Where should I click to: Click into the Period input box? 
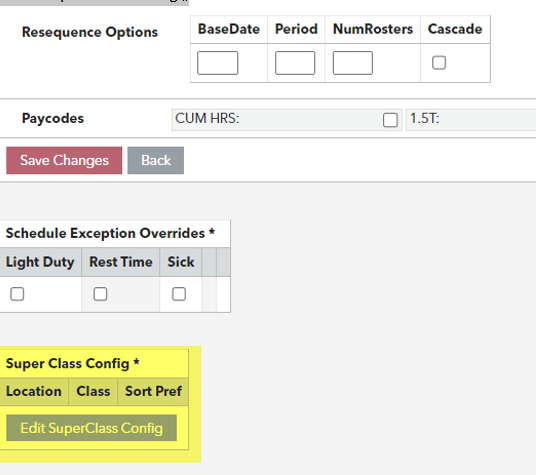point(295,63)
